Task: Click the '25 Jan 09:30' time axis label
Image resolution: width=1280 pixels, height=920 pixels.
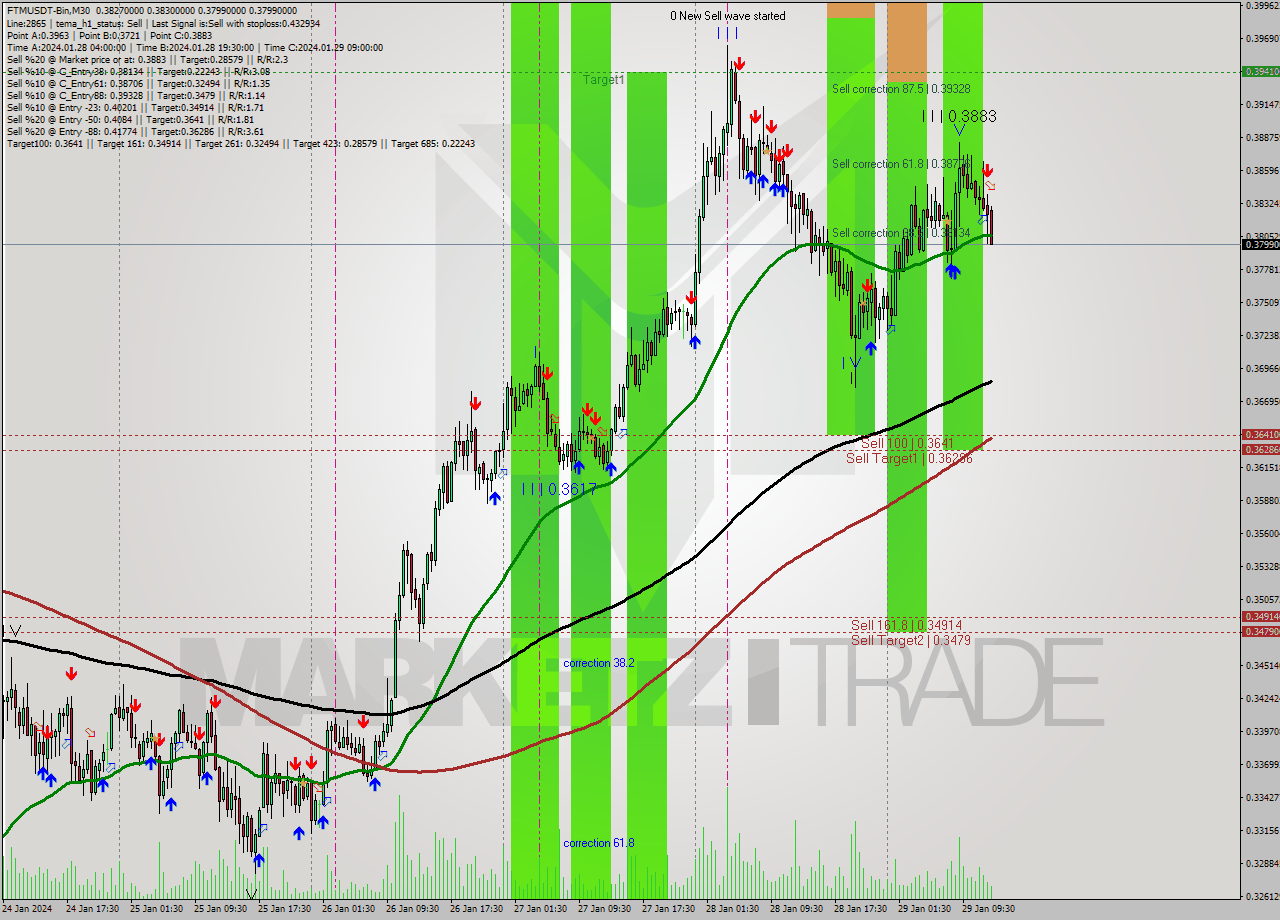Action: click(220, 909)
